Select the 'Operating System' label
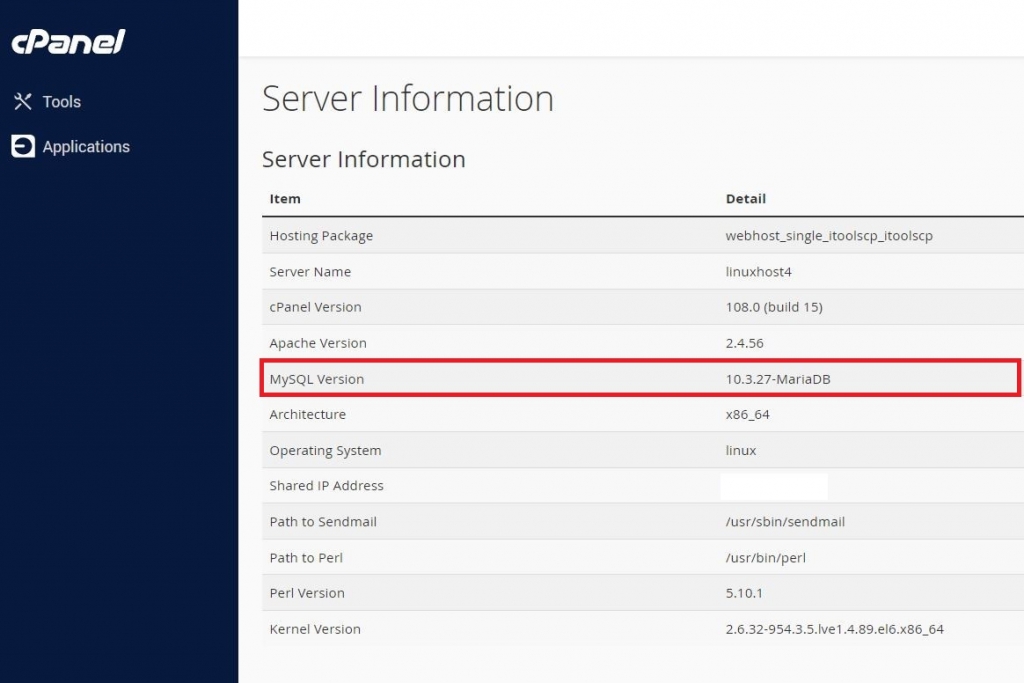1024x683 pixels. pyautogui.click(x=325, y=451)
